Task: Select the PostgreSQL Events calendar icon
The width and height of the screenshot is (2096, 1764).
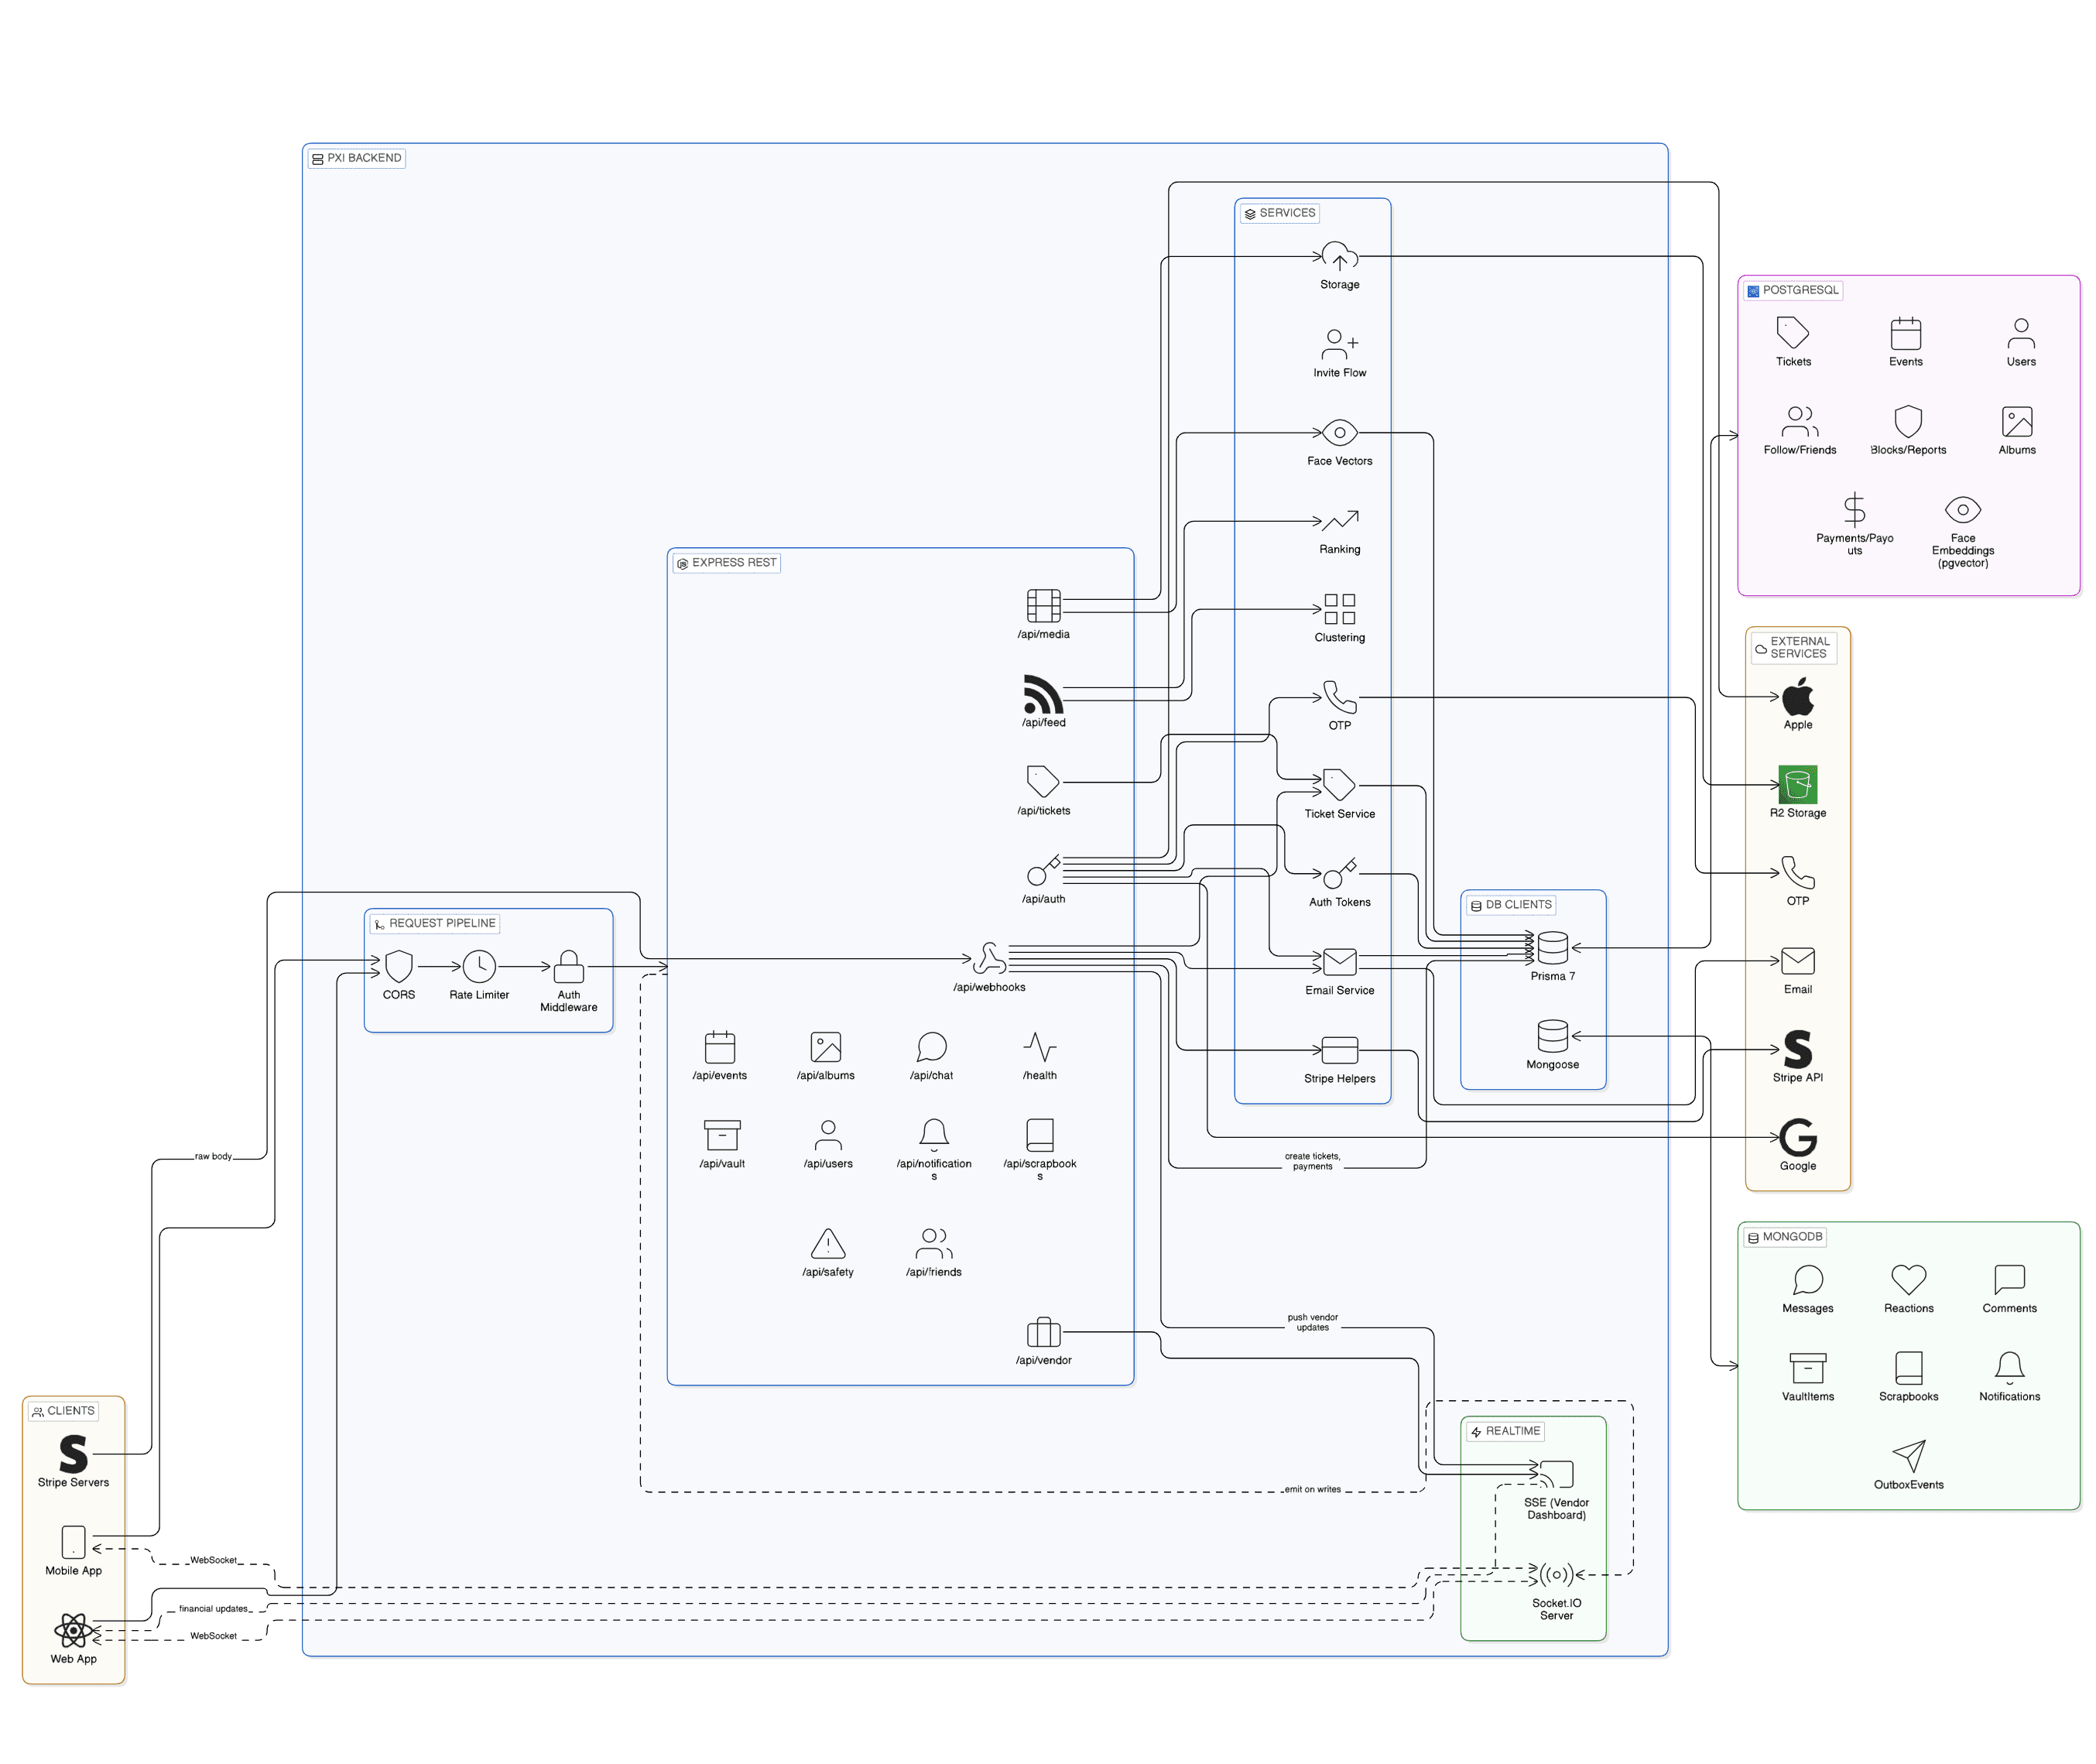Action: pos(1905,333)
